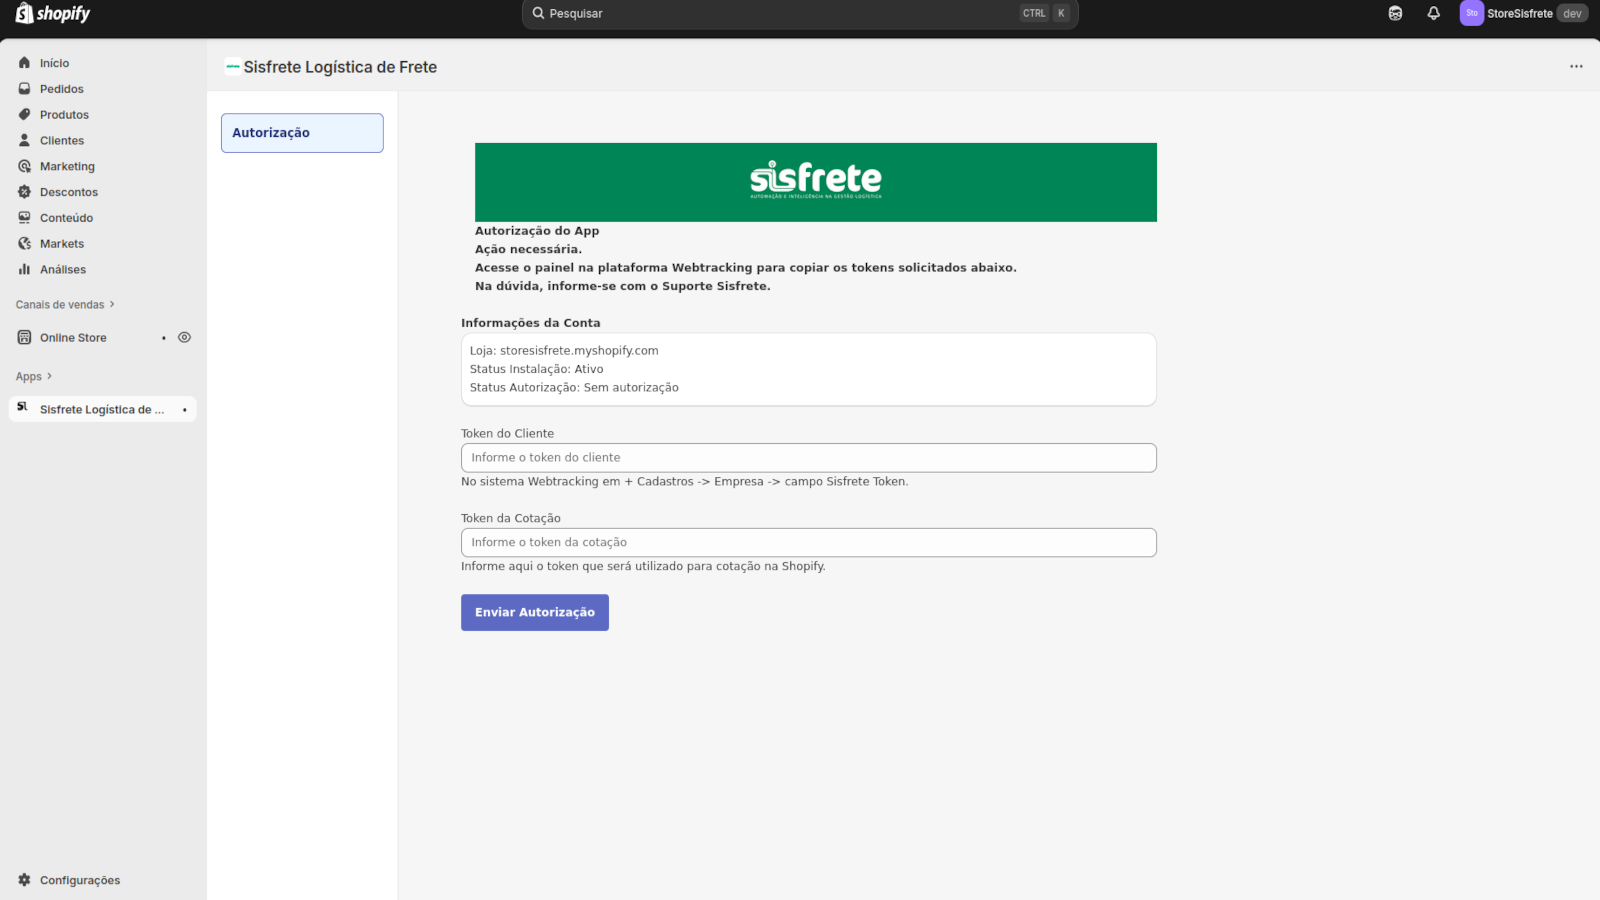Open Produtos tag icon
The image size is (1600, 900).
tap(24, 115)
